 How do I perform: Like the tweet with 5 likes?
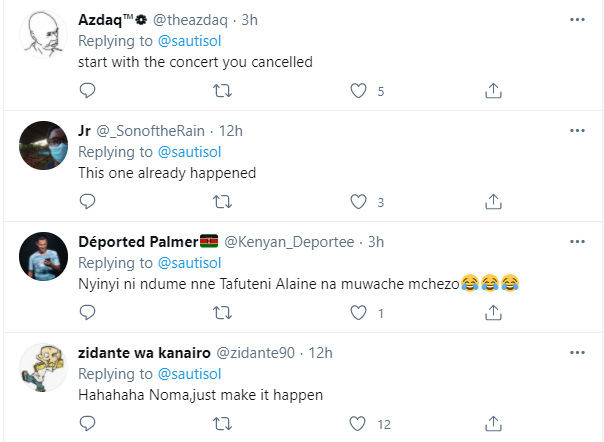click(x=359, y=91)
